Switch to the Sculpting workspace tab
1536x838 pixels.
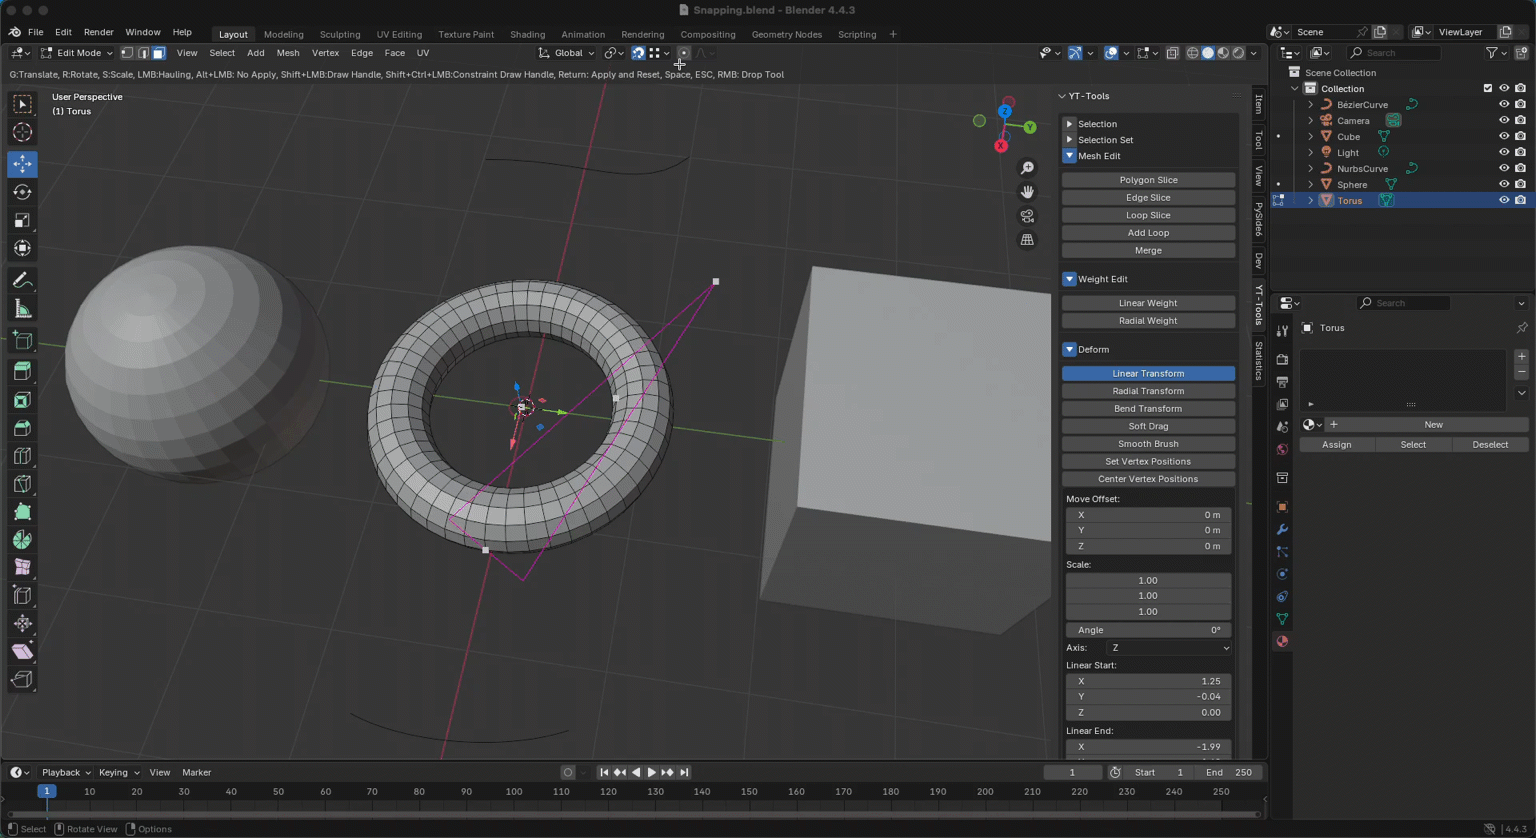click(340, 34)
